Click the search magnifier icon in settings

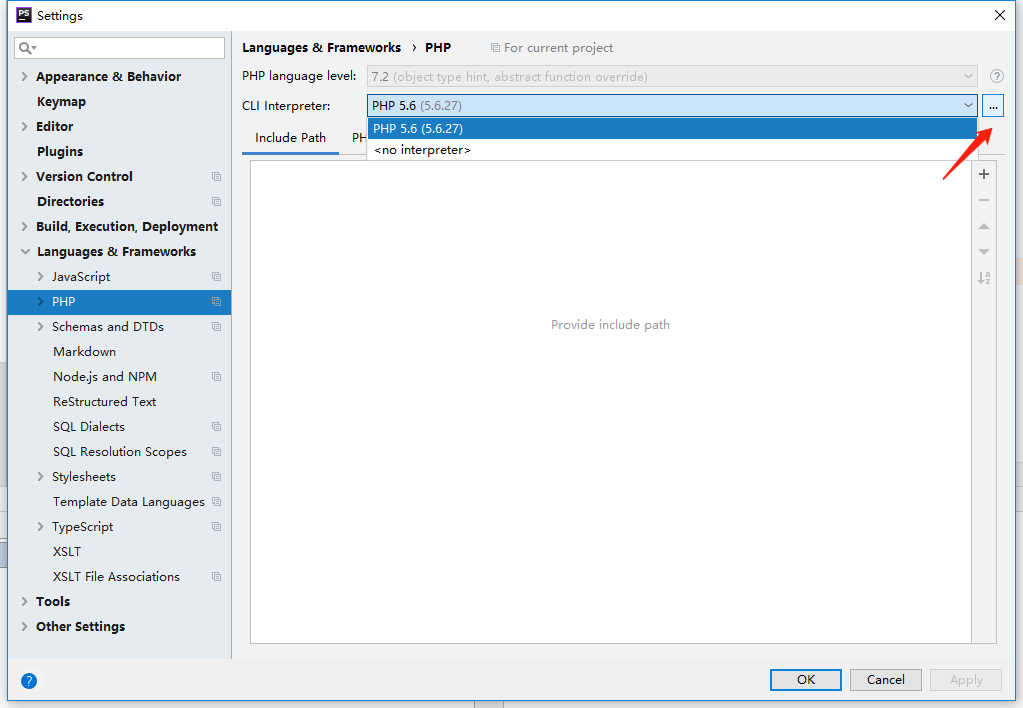pos(27,48)
